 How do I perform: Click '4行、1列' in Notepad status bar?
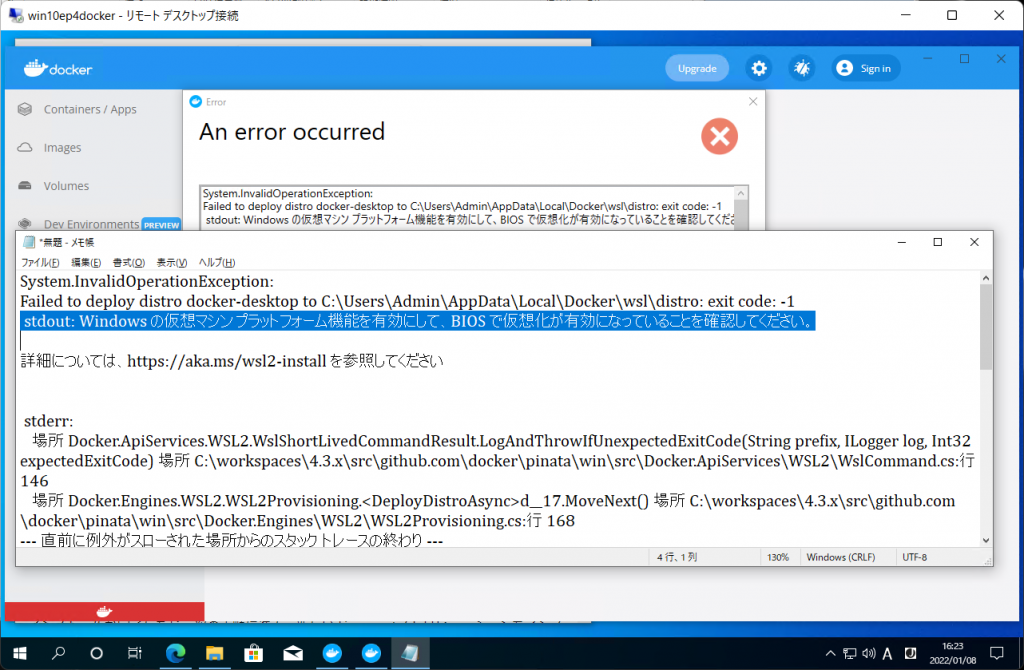coord(677,557)
